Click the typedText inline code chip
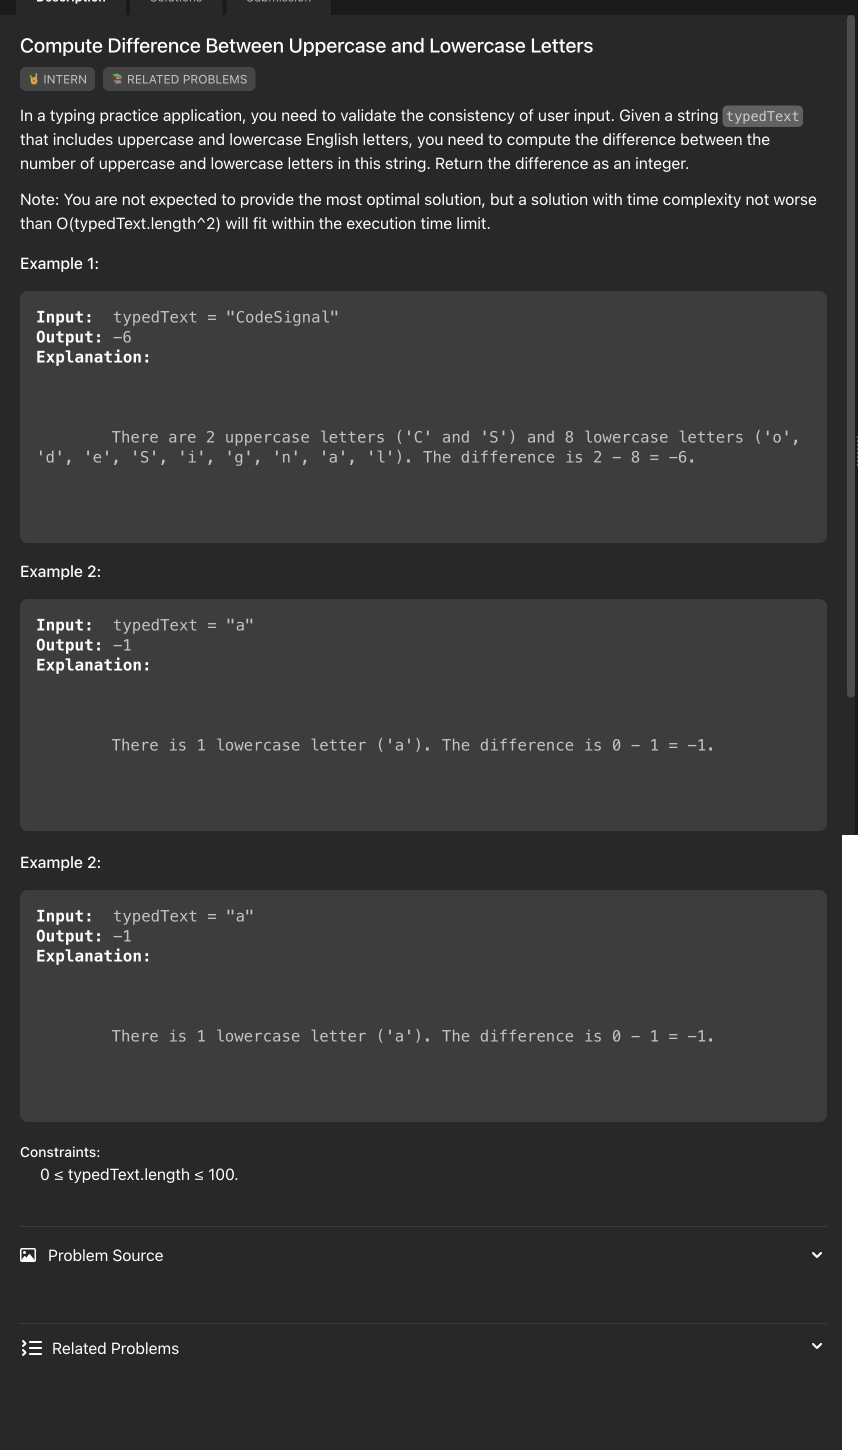 762,116
